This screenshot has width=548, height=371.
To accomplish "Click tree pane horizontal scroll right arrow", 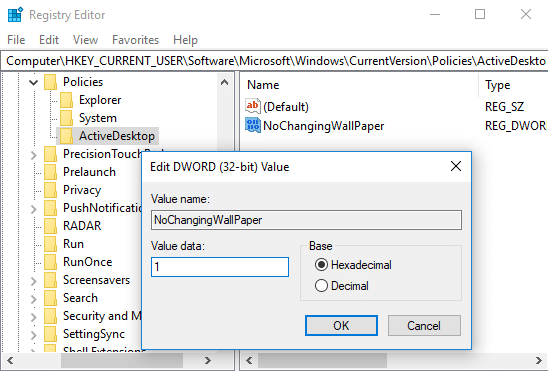I will 208,361.
